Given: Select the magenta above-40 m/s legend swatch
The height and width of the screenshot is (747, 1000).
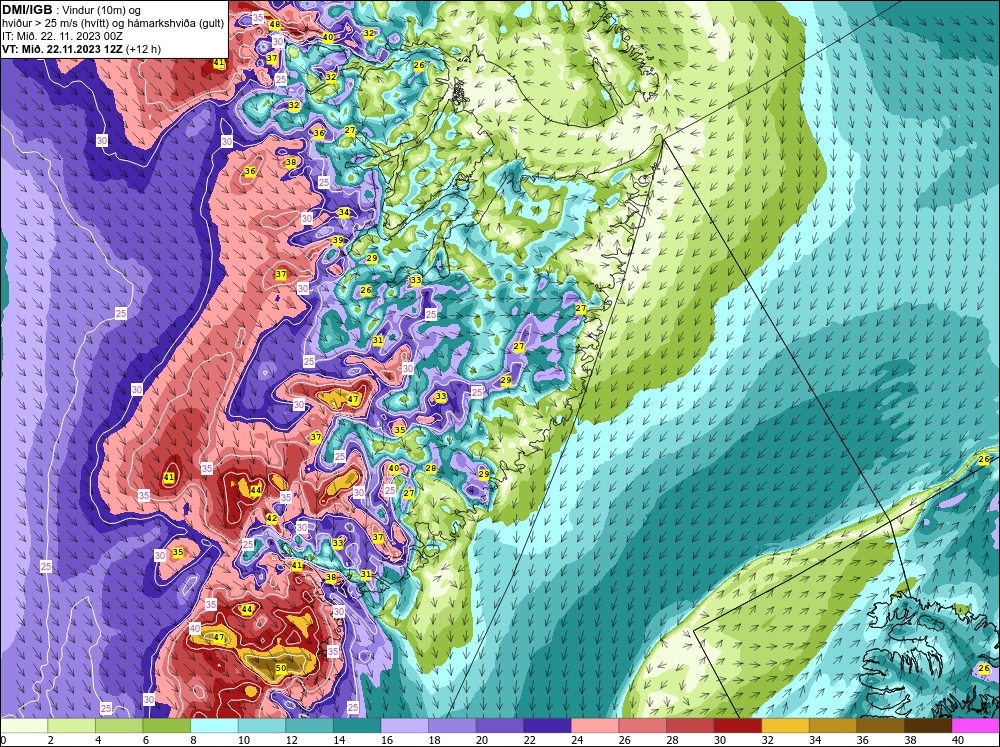Looking at the screenshot, I should (x=975, y=725).
